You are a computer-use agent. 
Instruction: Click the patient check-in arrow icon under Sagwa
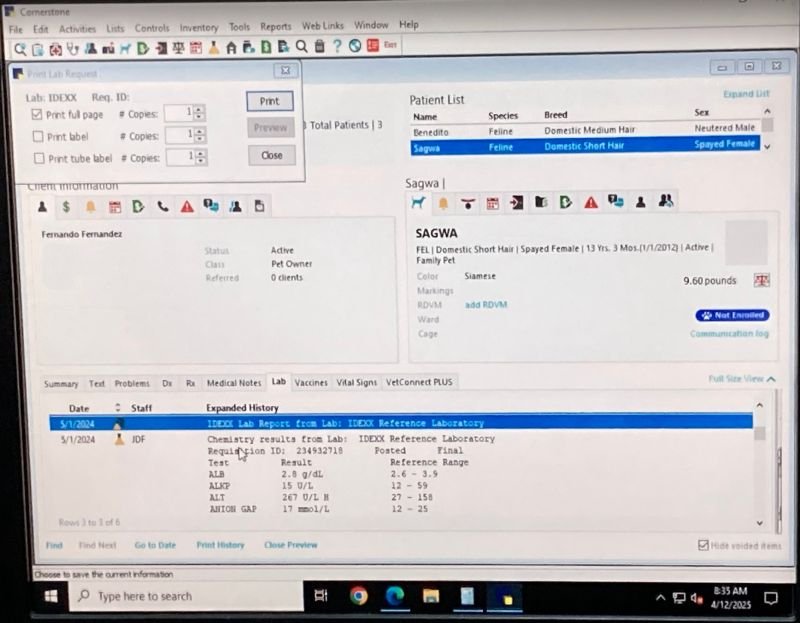click(x=516, y=203)
